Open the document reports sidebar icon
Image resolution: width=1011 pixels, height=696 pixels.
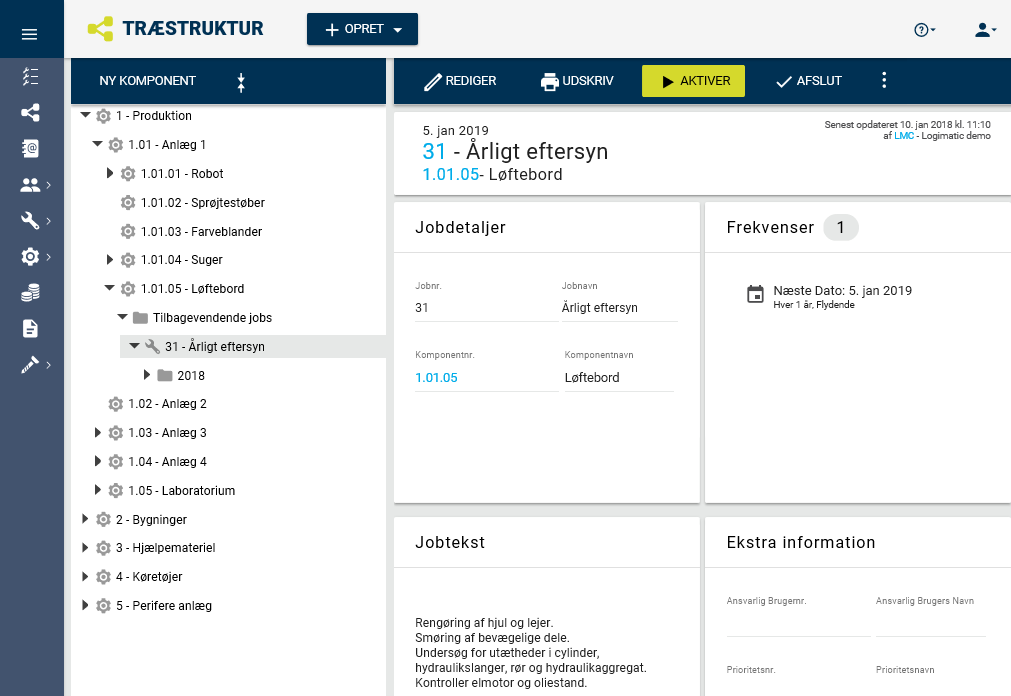coord(30,328)
